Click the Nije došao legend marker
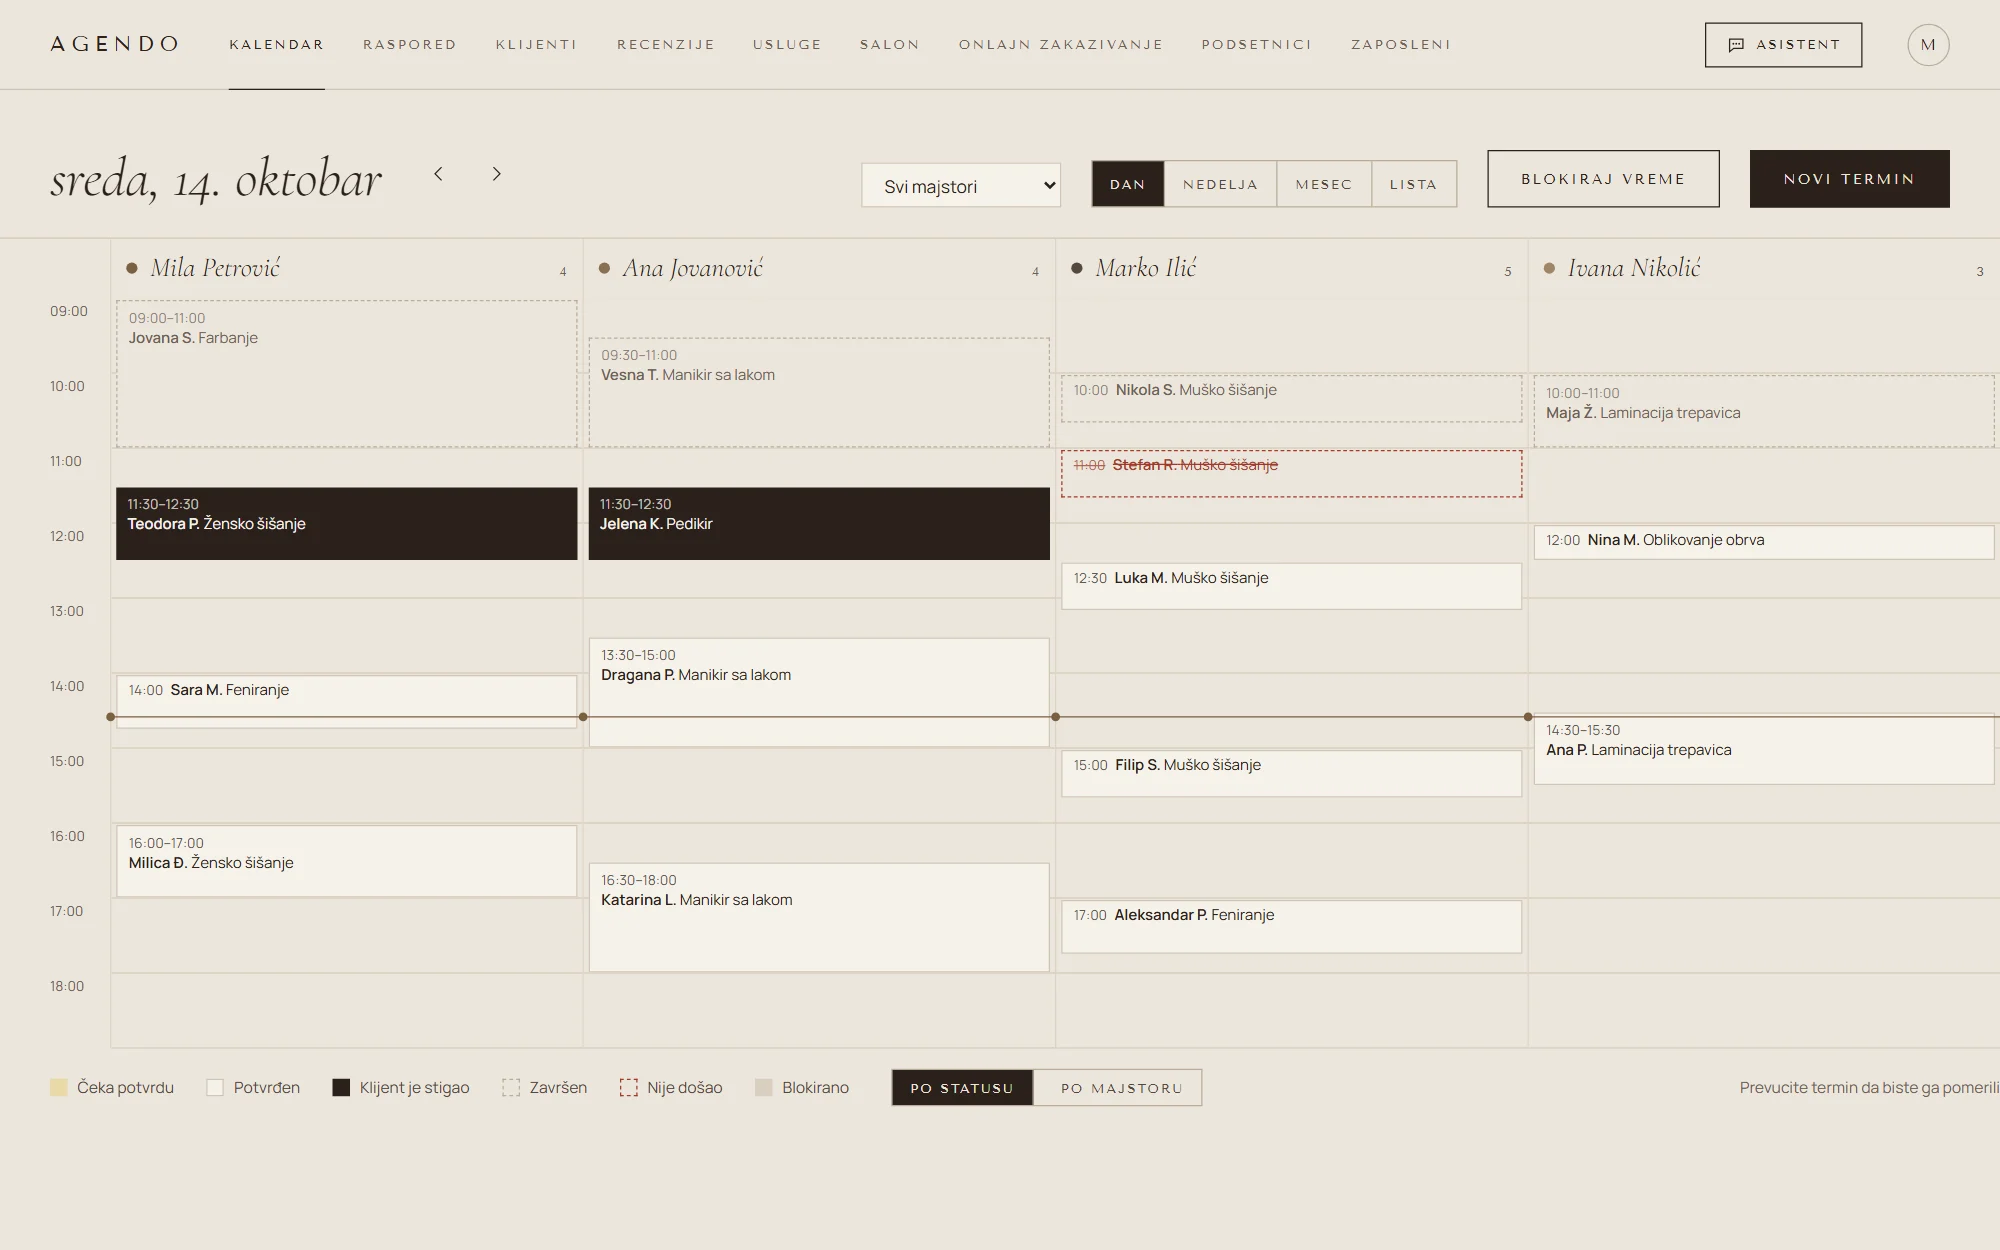 [x=628, y=1088]
